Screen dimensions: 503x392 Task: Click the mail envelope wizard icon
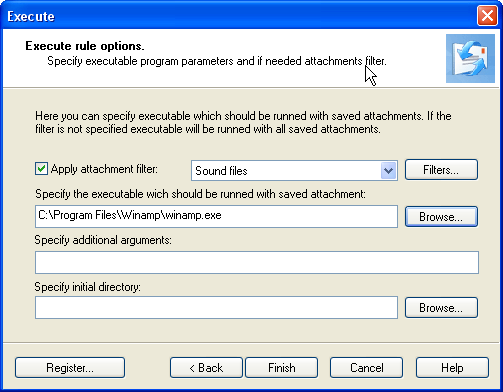pyautogui.click(x=470, y=58)
